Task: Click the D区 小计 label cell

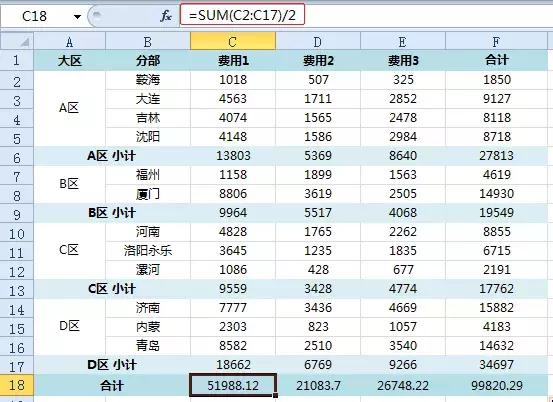Action: click(x=112, y=365)
